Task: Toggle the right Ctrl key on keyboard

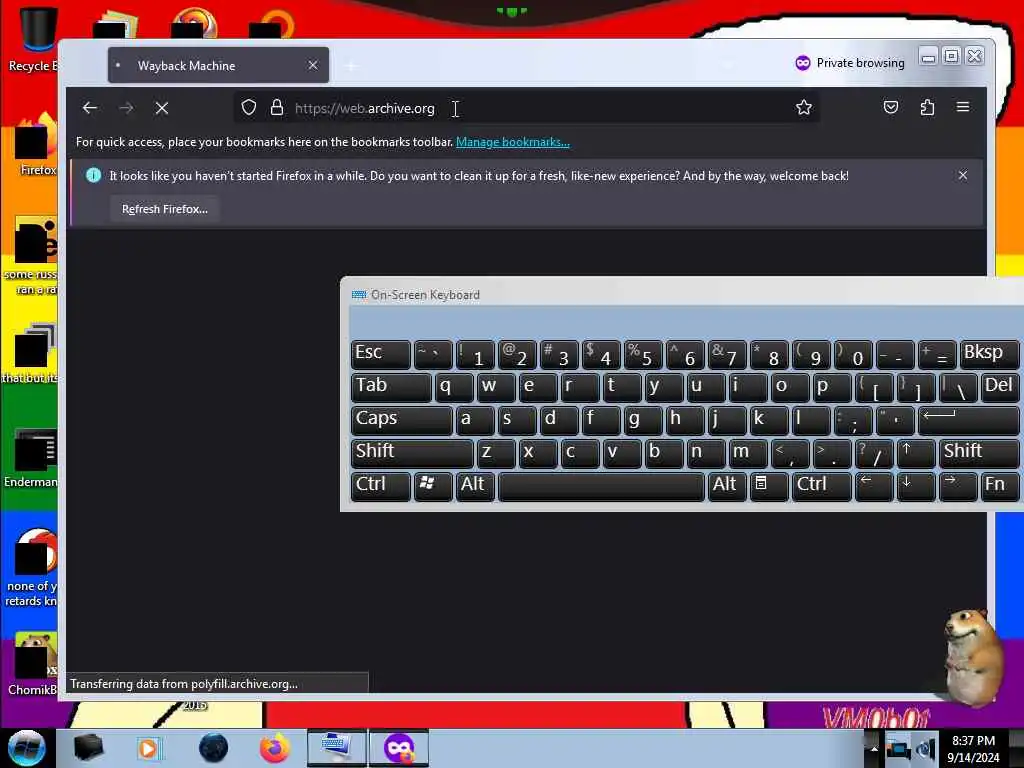Action: (x=822, y=487)
